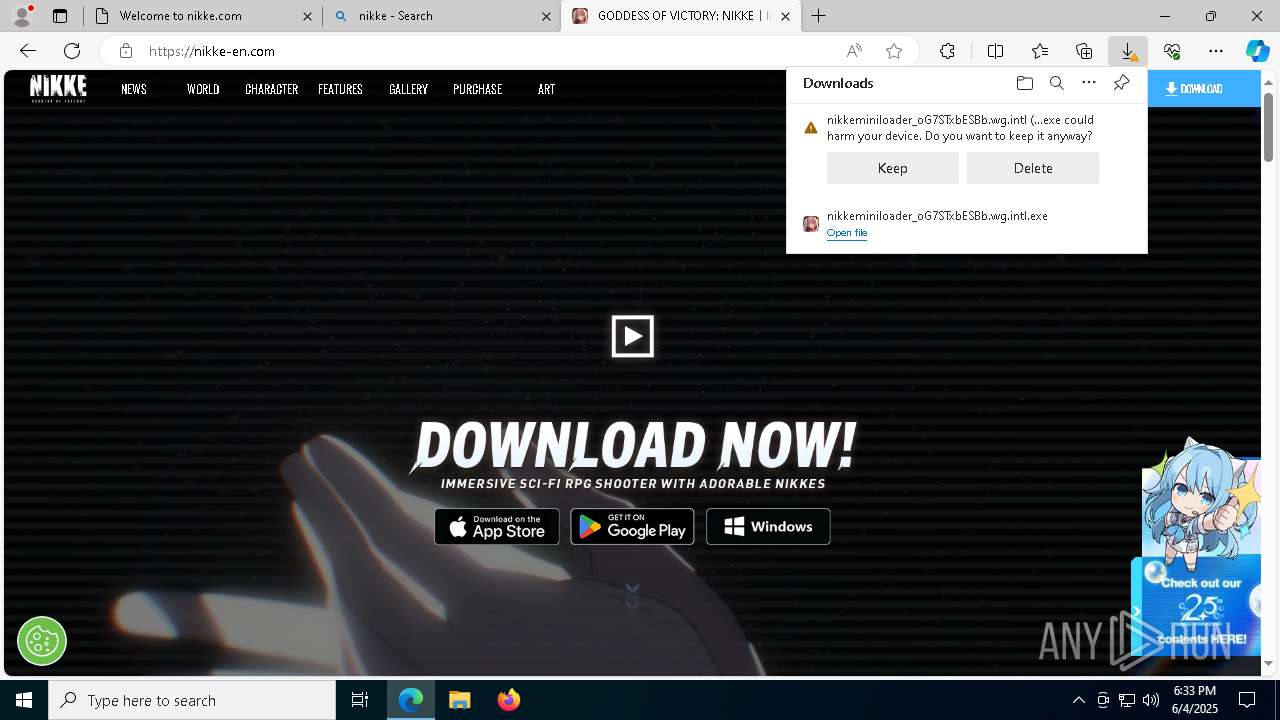The image size is (1280, 720).
Task: Open Task View in taskbar
Action: point(360,700)
